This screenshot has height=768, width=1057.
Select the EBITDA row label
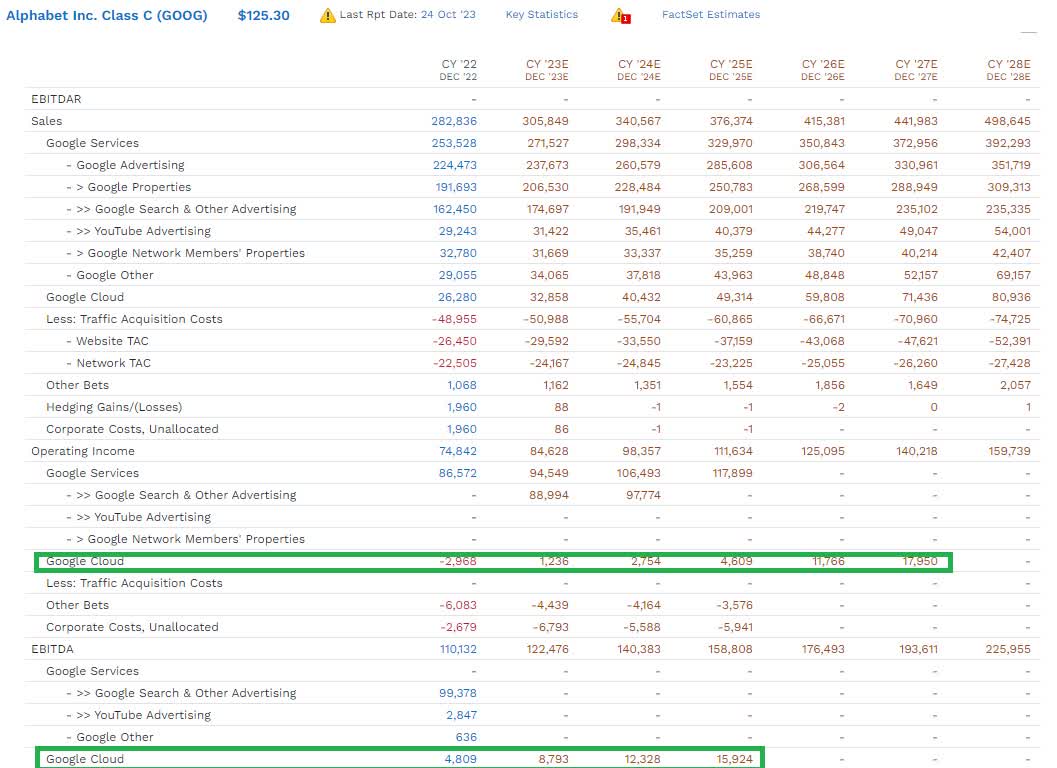(51, 649)
